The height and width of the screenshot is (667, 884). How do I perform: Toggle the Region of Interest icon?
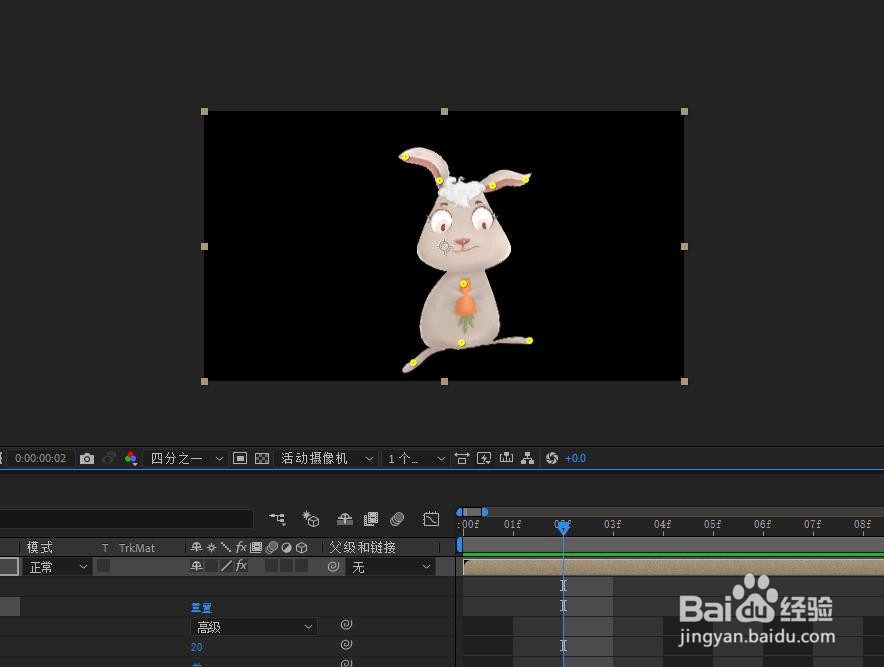pos(240,458)
